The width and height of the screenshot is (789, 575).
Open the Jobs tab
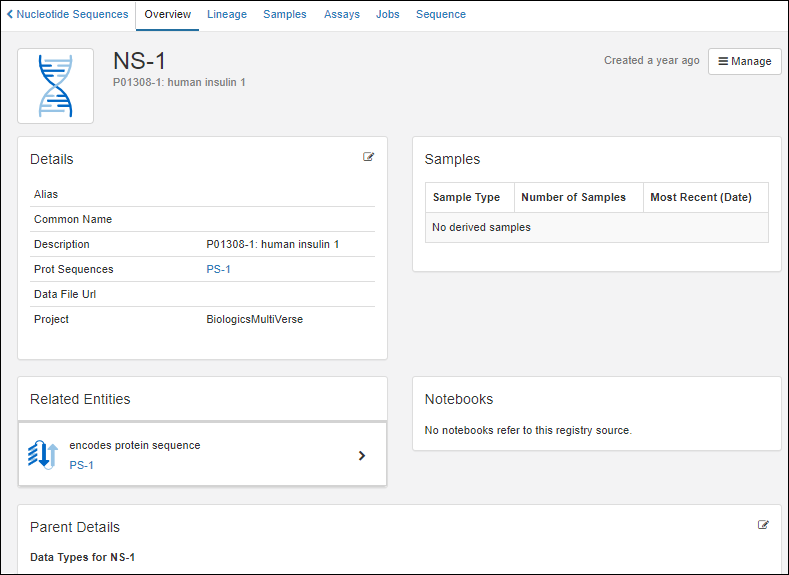pyautogui.click(x=388, y=15)
